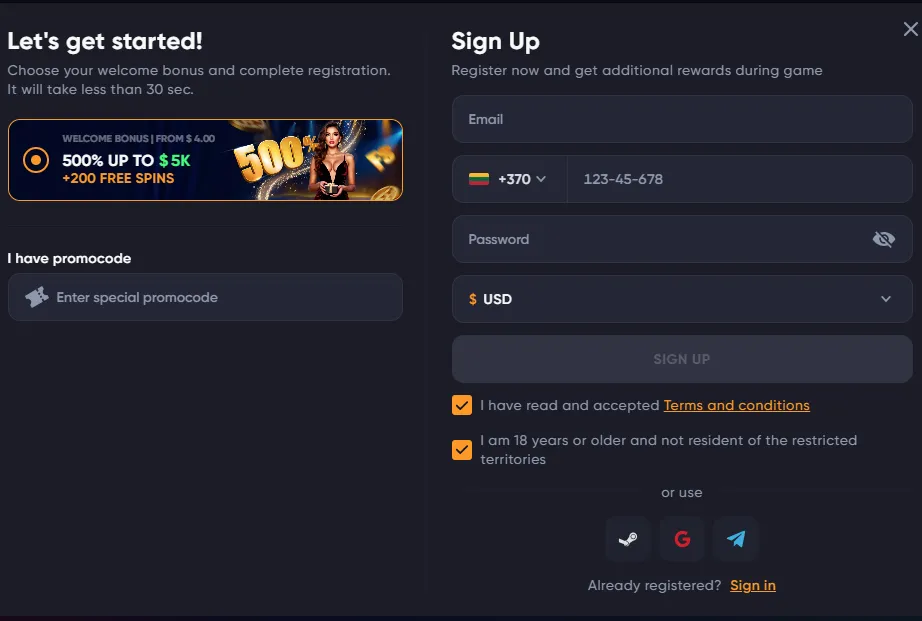The image size is (922, 621).
Task: Expand the USD currency dropdown
Action: point(885,299)
